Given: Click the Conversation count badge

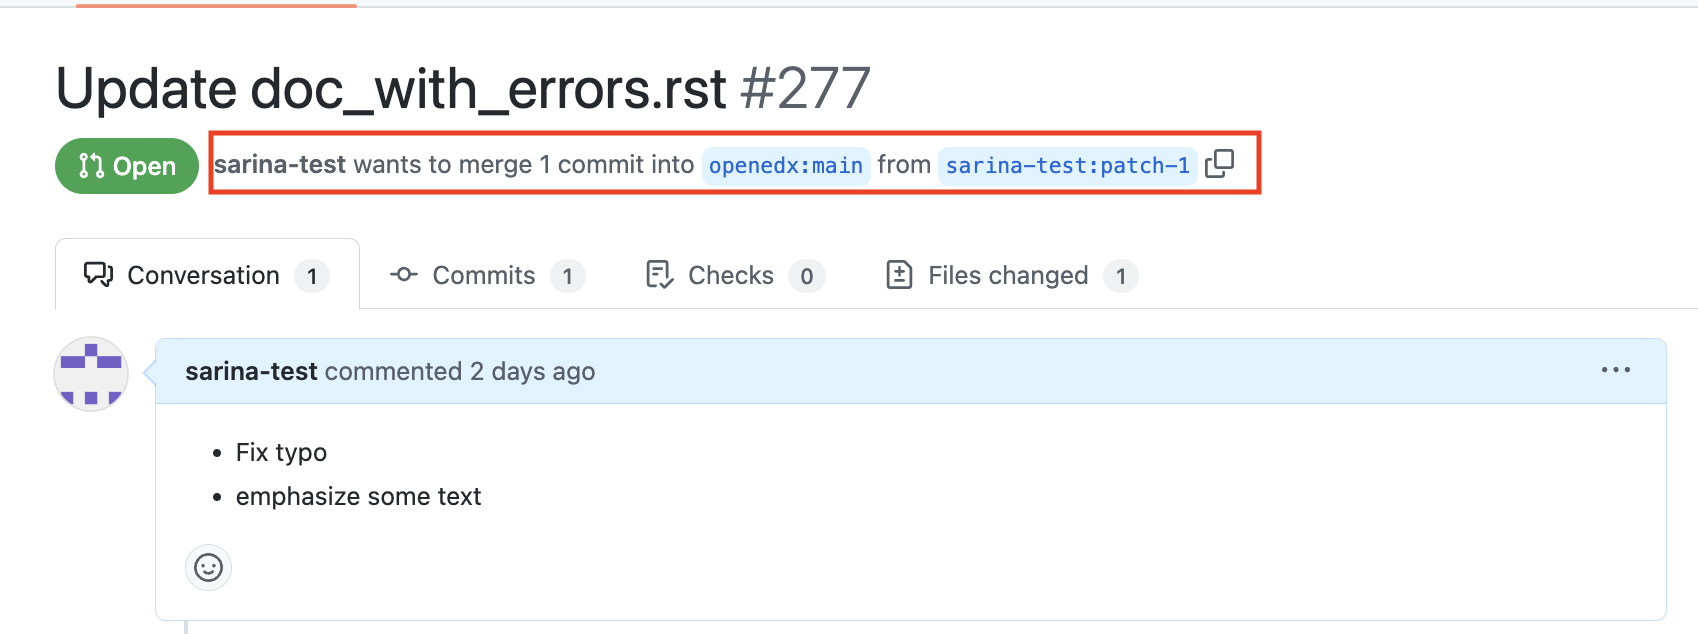Looking at the screenshot, I should (312, 276).
